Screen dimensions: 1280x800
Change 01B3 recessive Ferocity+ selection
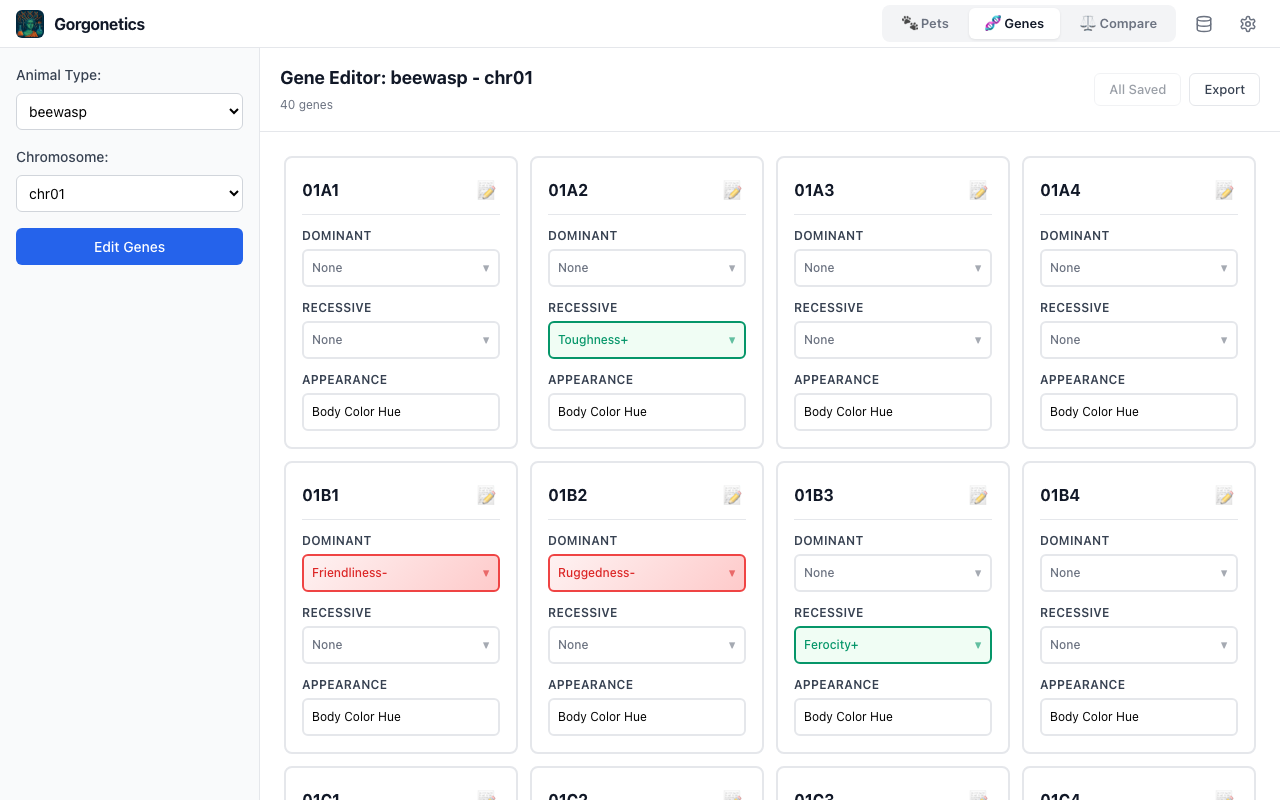[x=893, y=645]
